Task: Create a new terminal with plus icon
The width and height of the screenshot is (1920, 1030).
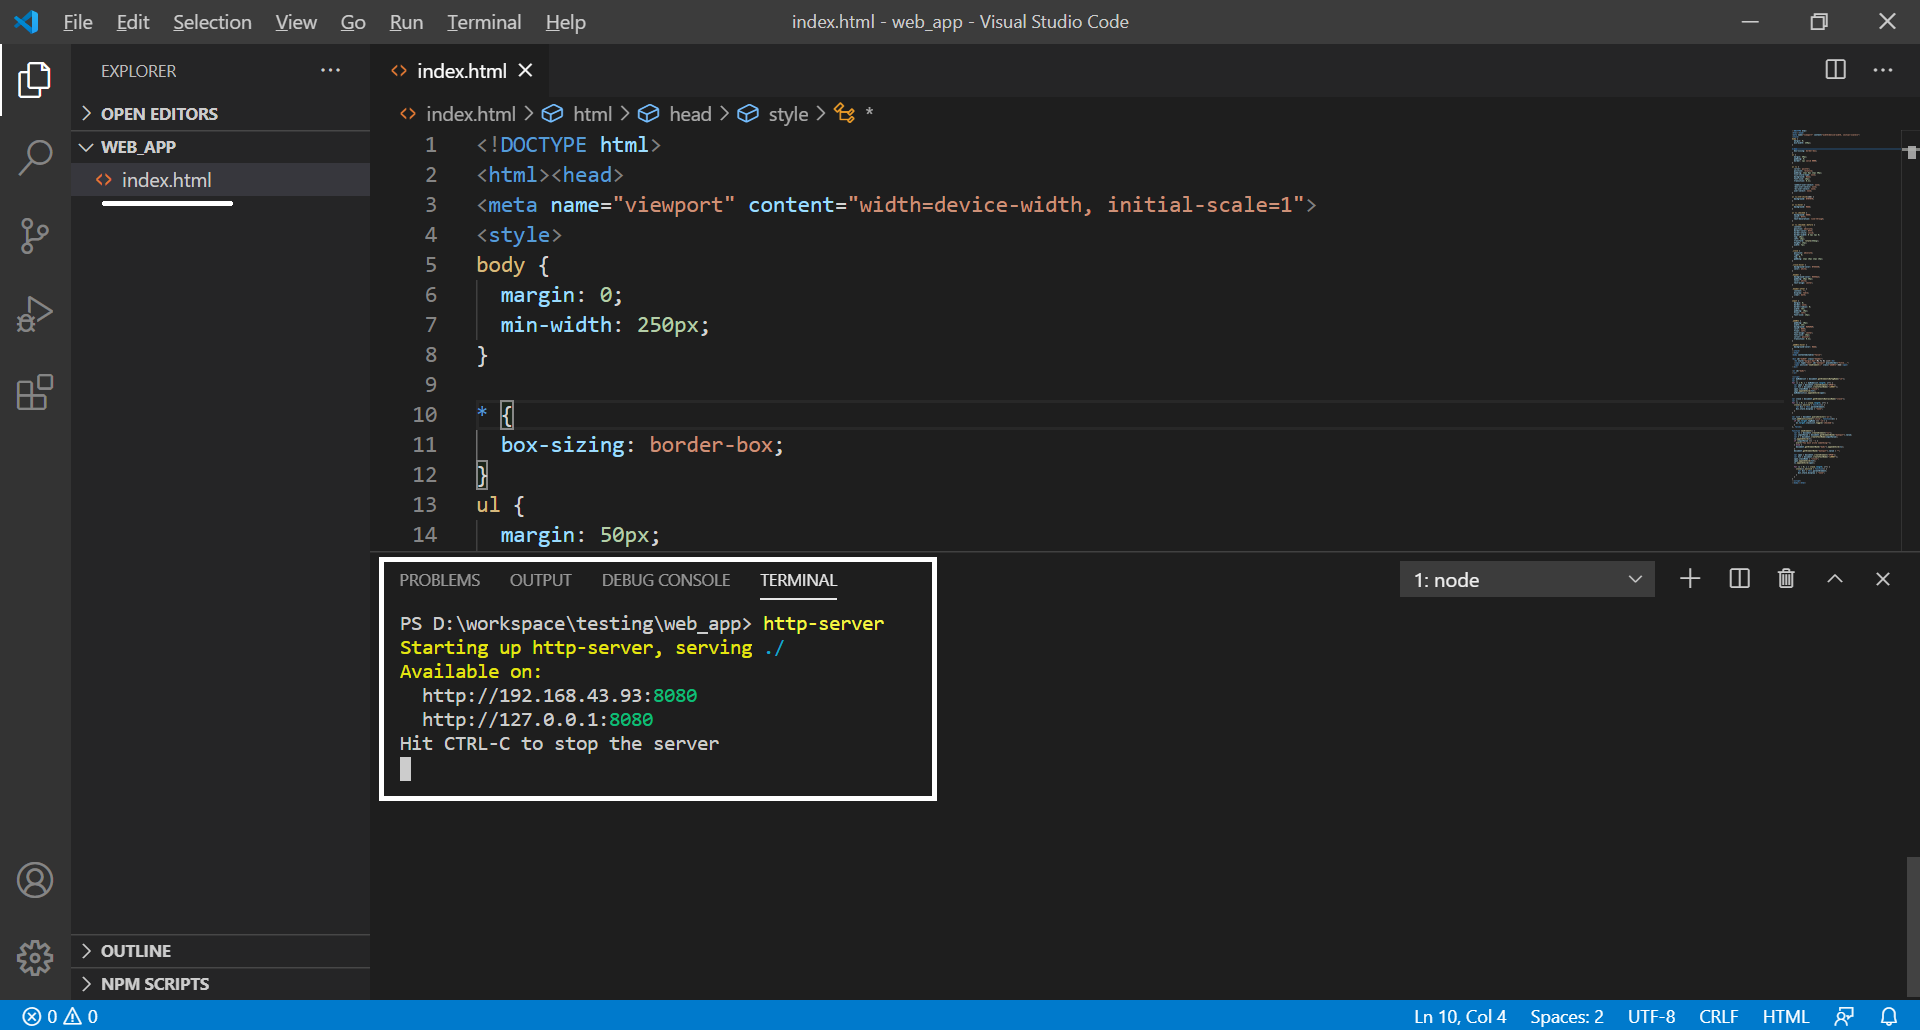Action: pyautogui.click(x=1690, y=579)
